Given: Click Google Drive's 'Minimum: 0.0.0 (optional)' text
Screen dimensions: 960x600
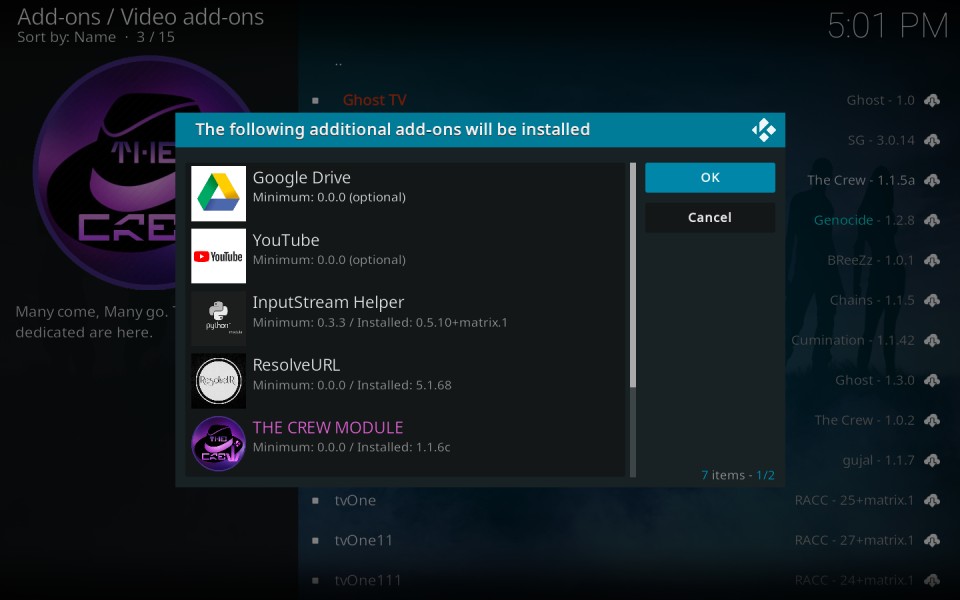Looking at the screenshot, I should coord(329,197).
